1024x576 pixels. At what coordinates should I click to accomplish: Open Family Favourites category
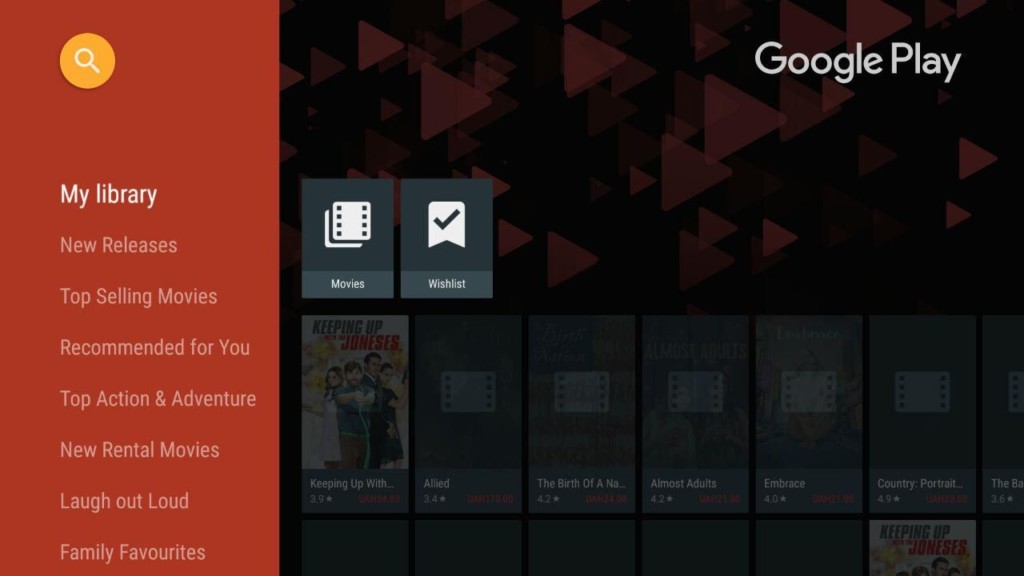(x=132, y=552)
